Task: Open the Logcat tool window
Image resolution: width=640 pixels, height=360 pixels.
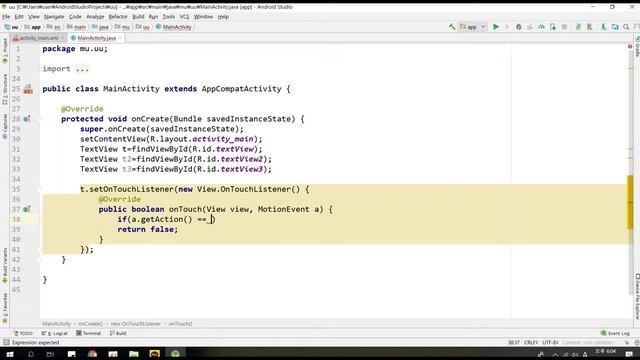Action: click(x=54, y=333)
